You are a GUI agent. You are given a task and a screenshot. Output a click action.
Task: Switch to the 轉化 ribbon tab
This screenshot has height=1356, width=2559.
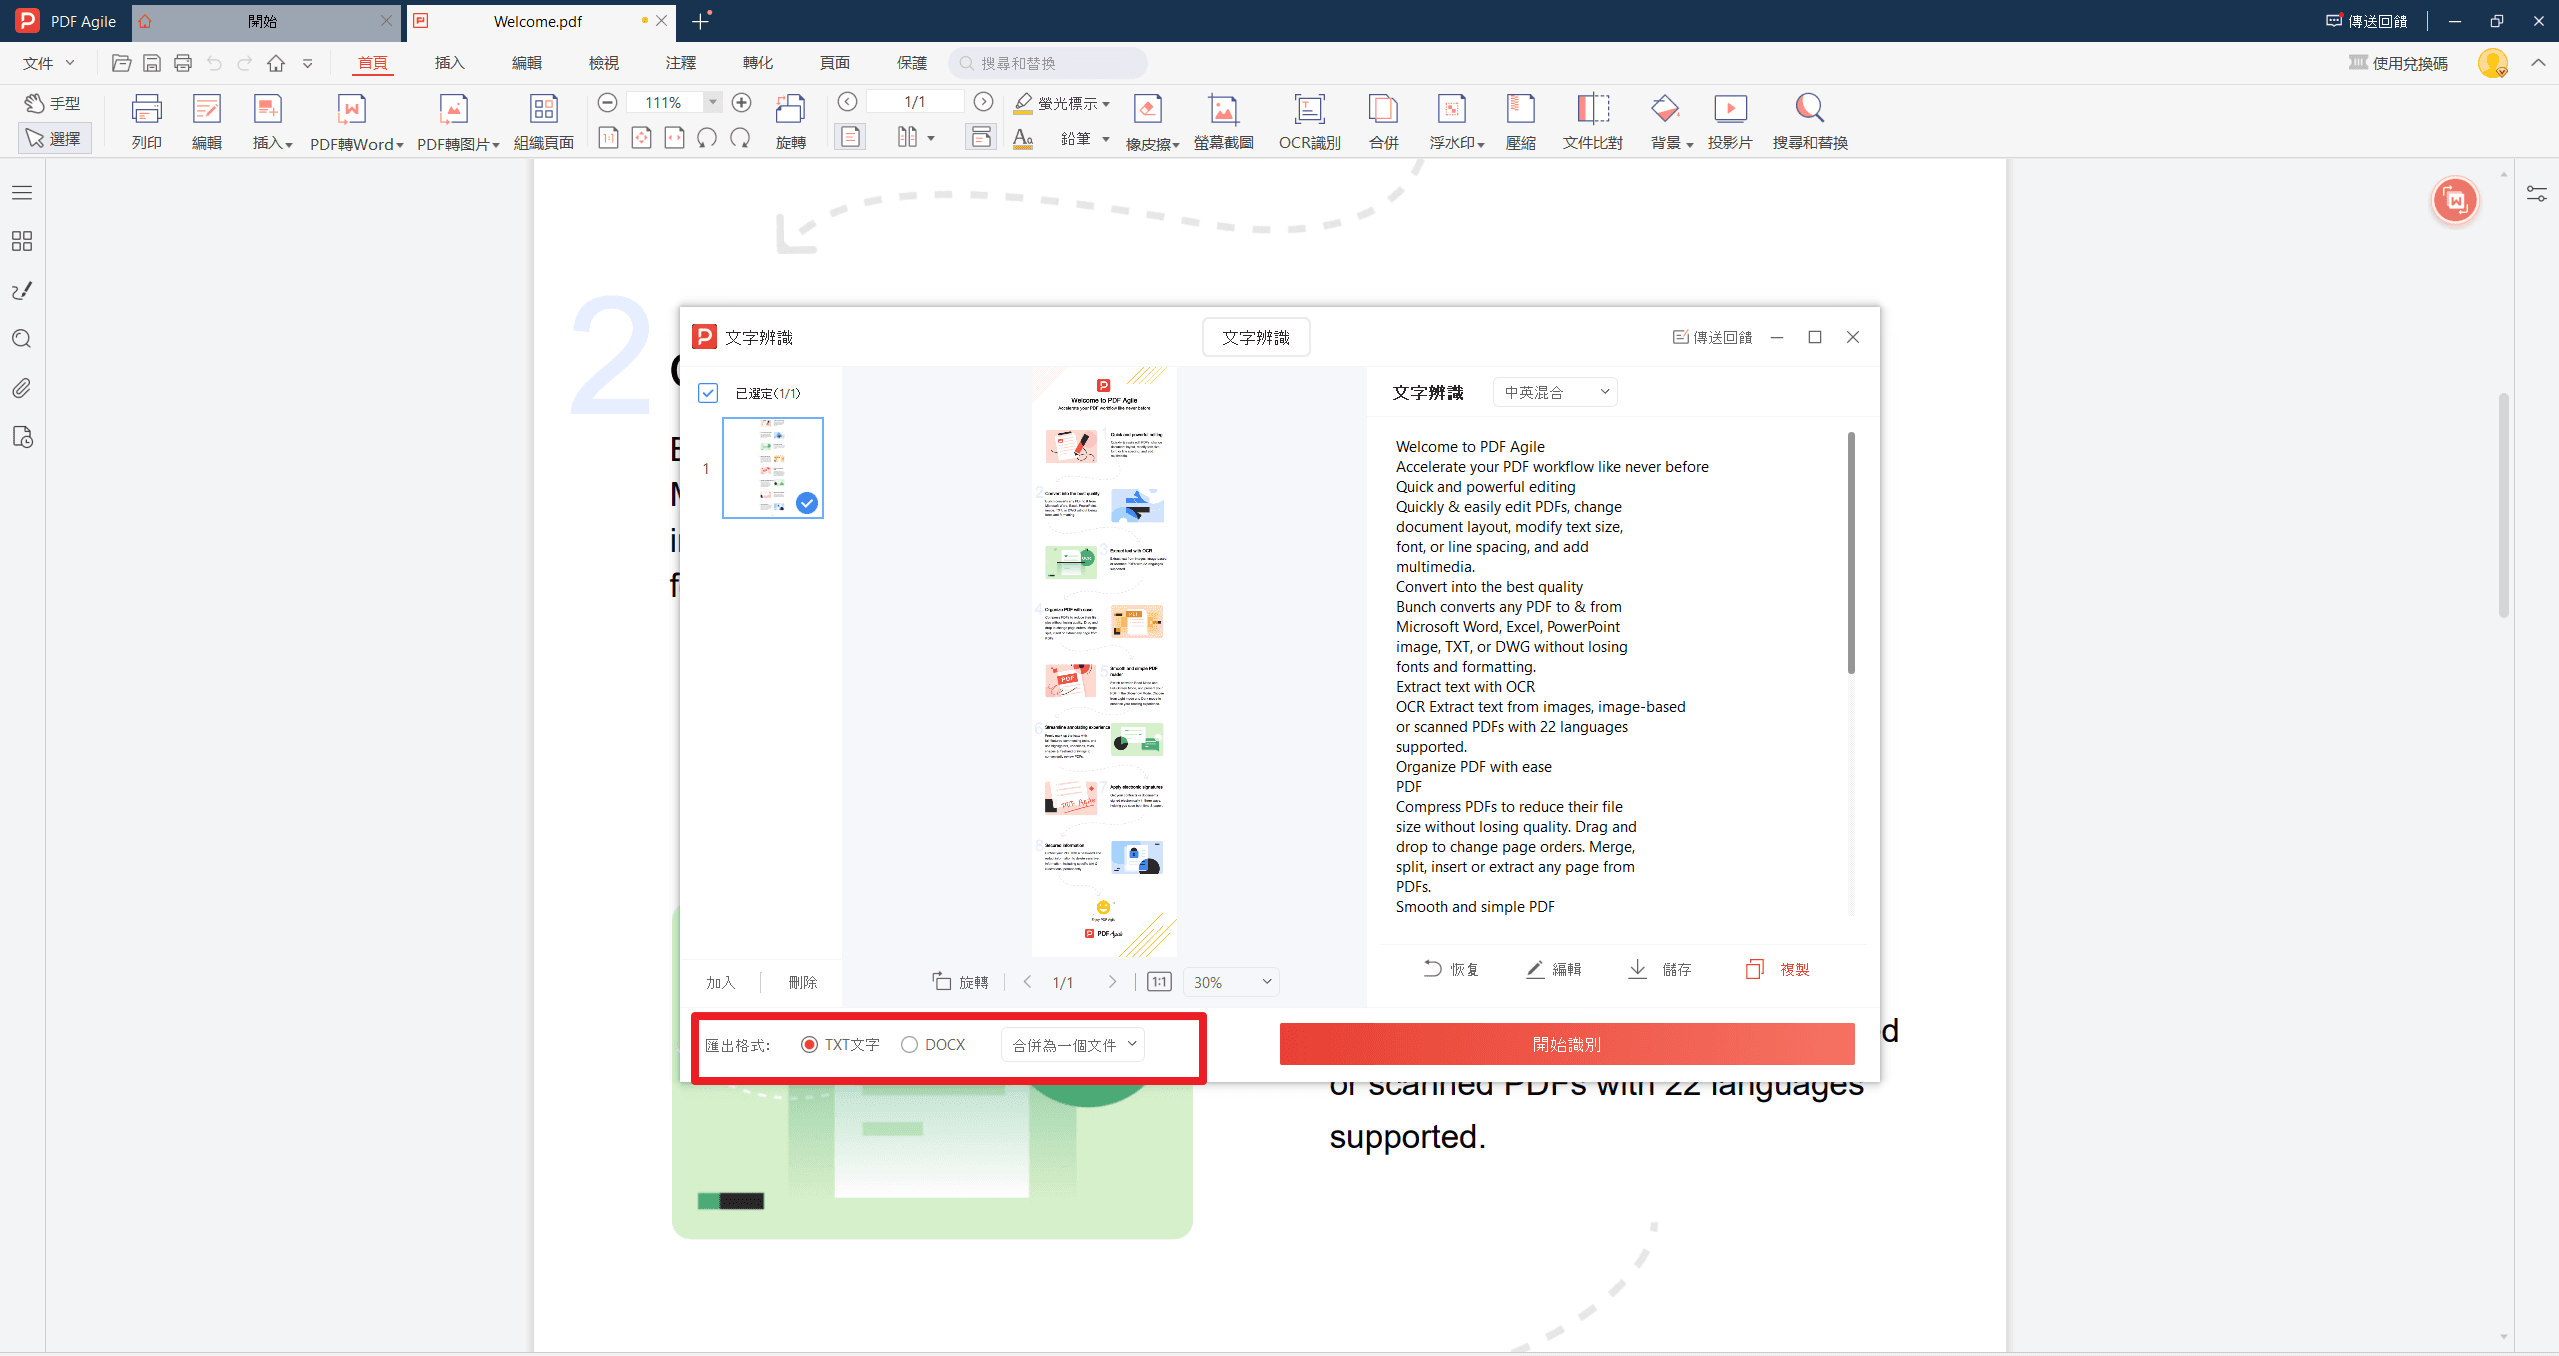point(757,63)
